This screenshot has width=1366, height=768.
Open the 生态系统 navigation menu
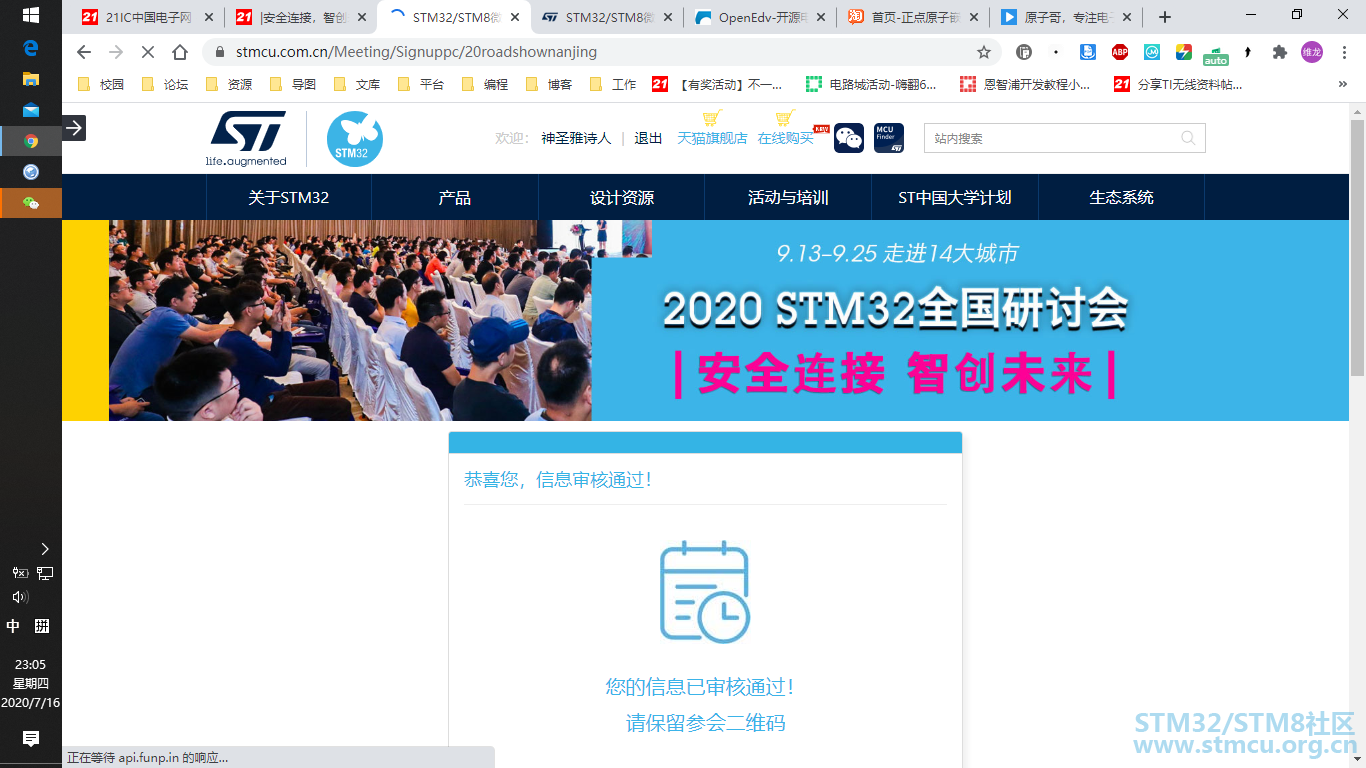click(x=1121, y=197)
